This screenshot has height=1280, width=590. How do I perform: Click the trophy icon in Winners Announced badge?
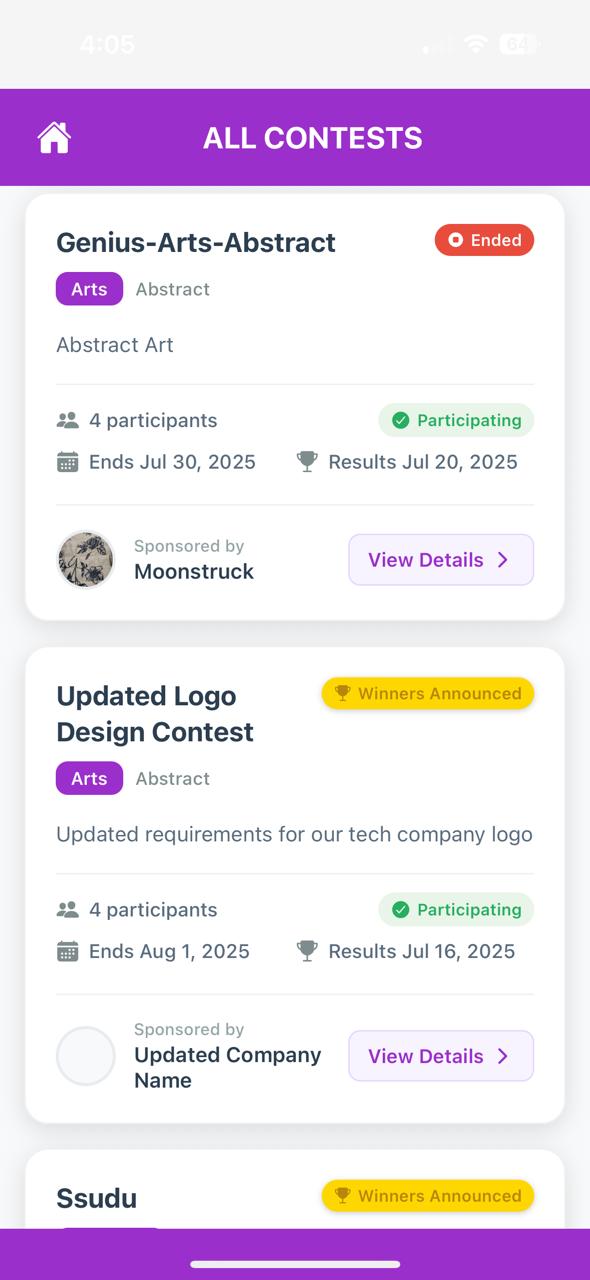coord(345,693)
